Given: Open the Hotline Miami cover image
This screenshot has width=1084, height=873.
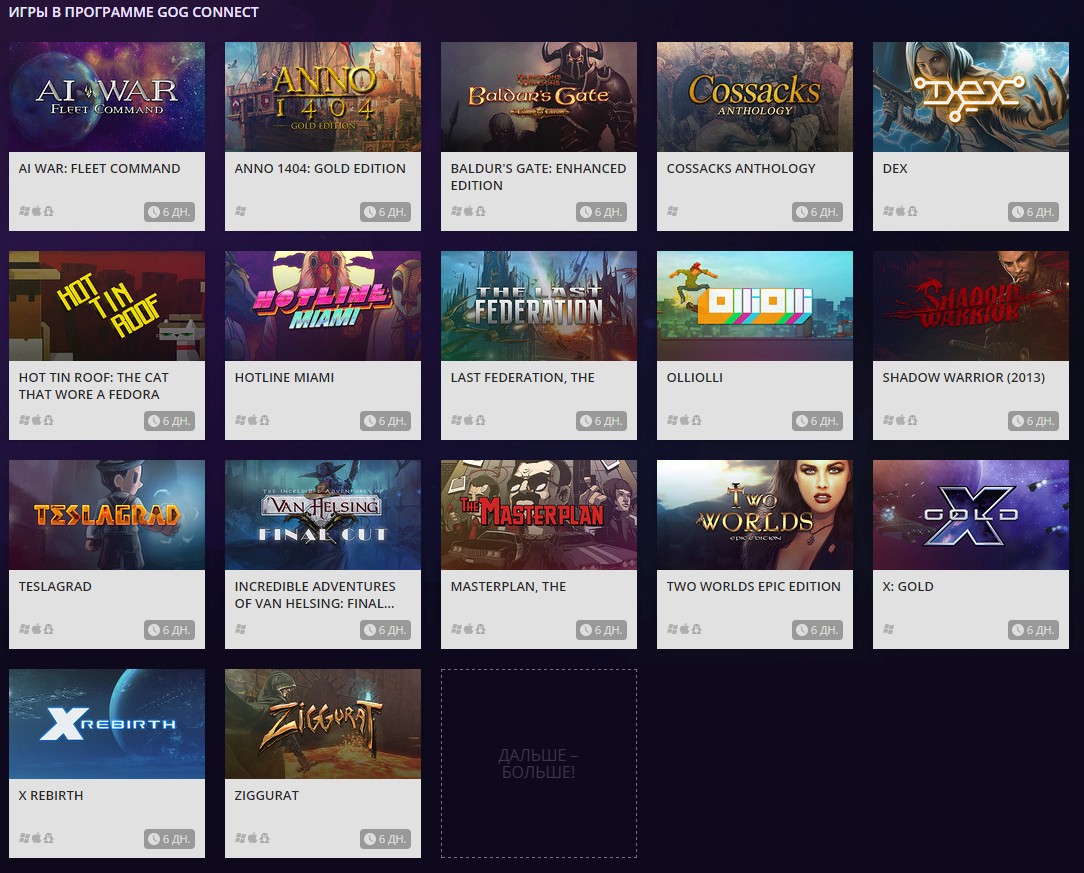Looking at the screenshot, I should (323, 306).
